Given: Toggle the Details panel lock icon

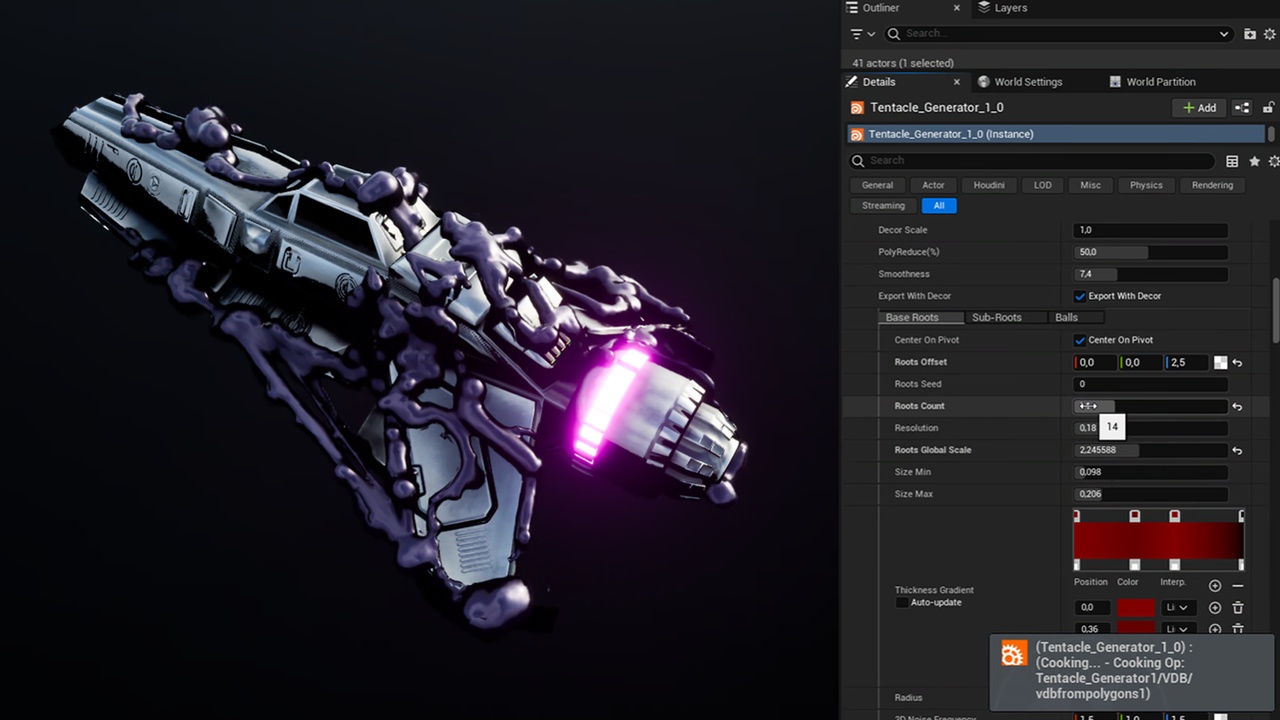Looking at the screenshot, I should click(x=1268, y=108).
